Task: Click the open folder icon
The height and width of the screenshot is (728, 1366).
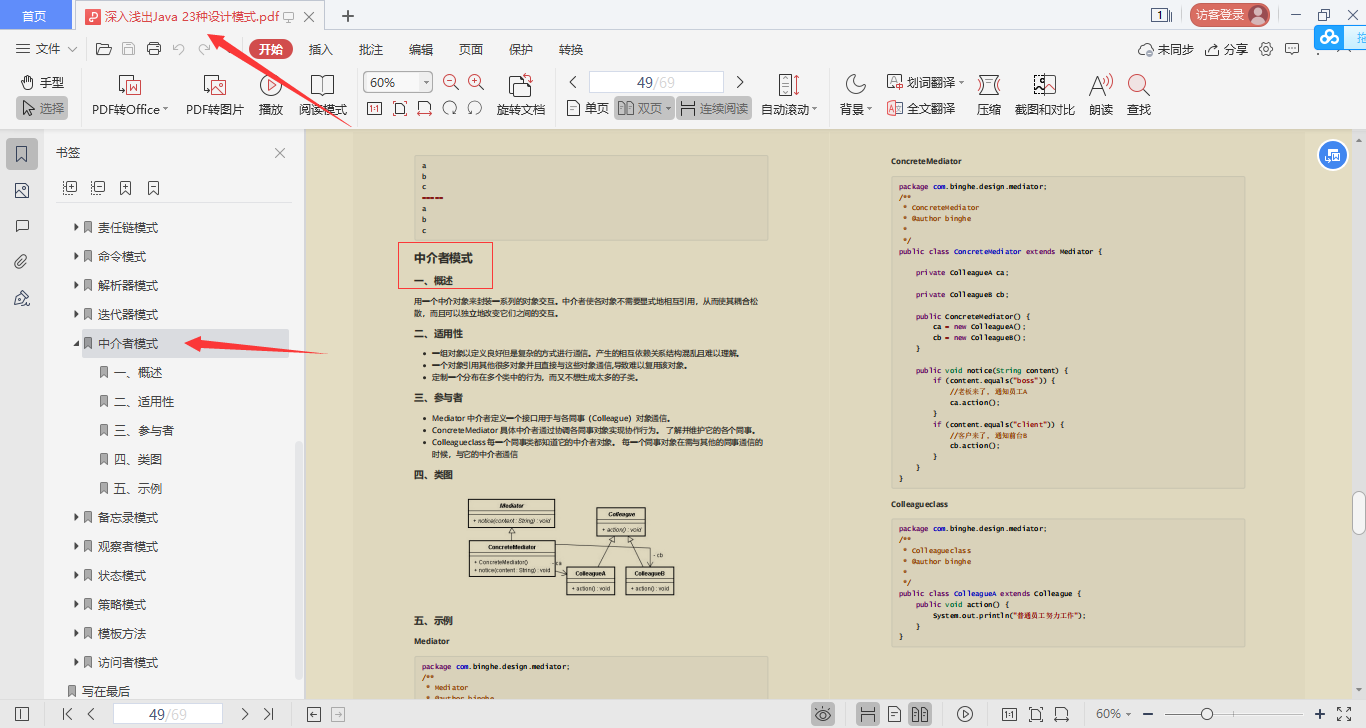Action: 103,49
